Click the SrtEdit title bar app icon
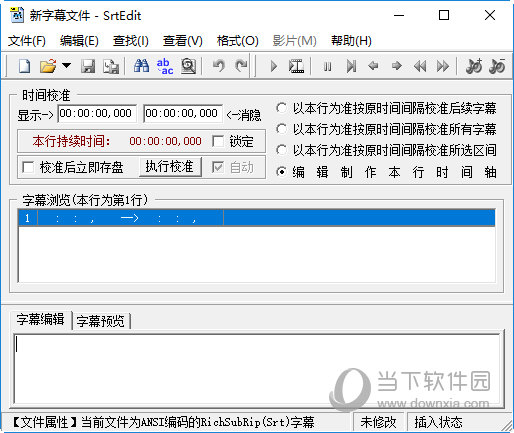This screenshot has width=514, height=433. click(17, 15)
